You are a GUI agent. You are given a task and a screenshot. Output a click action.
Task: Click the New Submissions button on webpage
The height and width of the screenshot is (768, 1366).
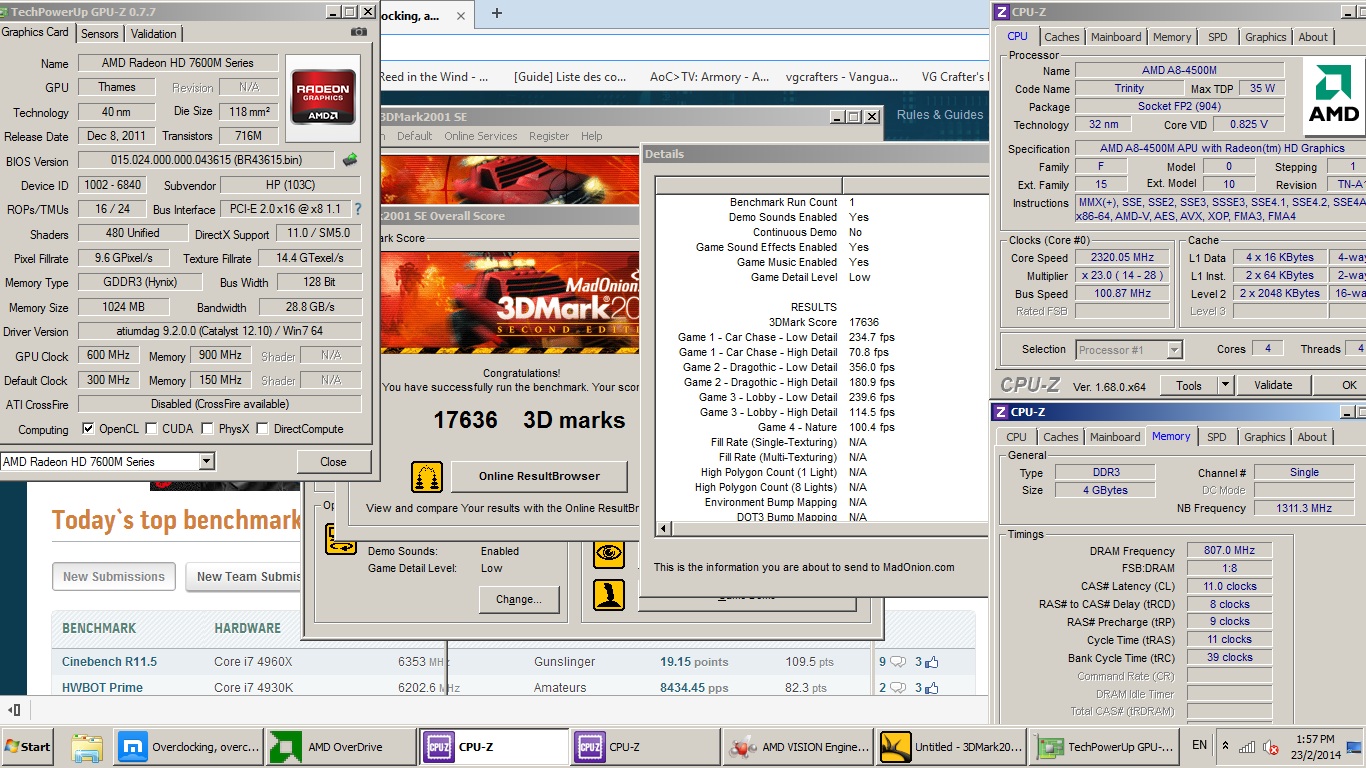click(114, 576)
